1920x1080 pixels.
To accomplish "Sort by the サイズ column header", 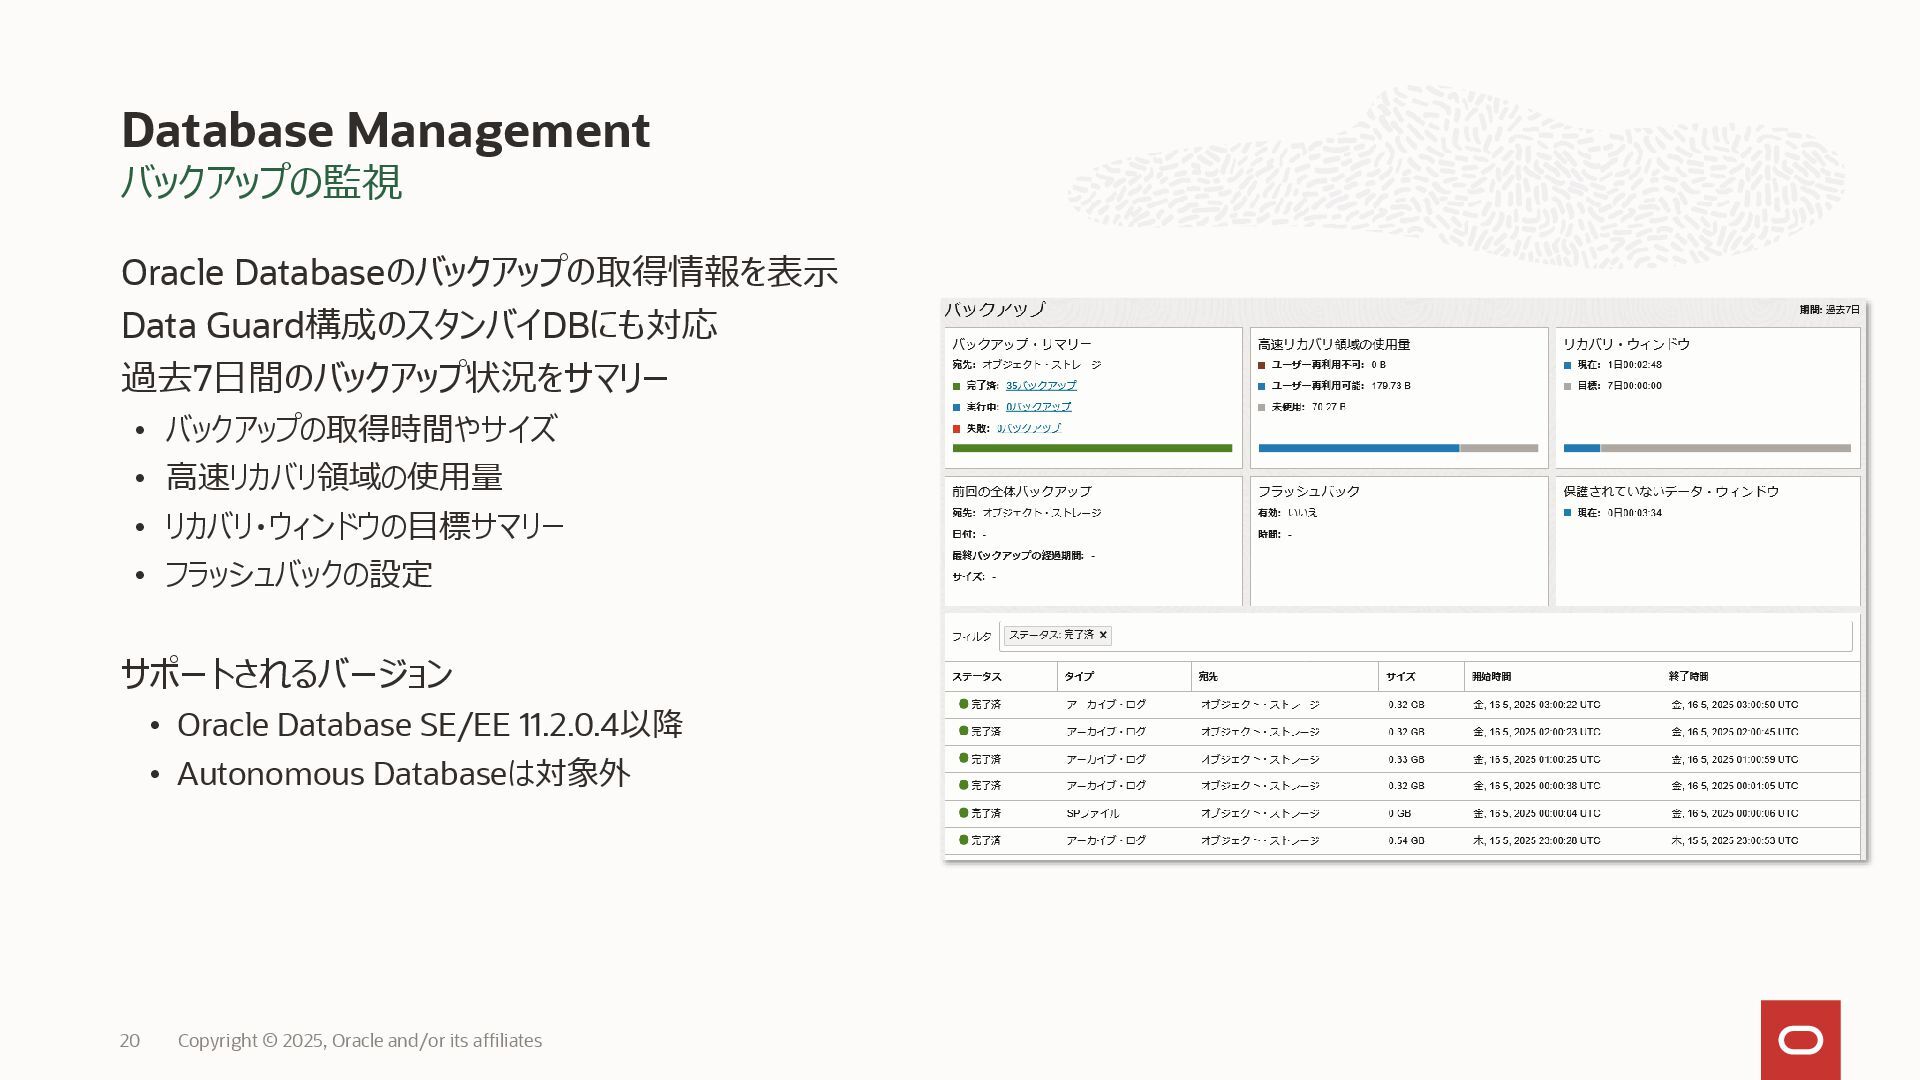I will 1400,677.
